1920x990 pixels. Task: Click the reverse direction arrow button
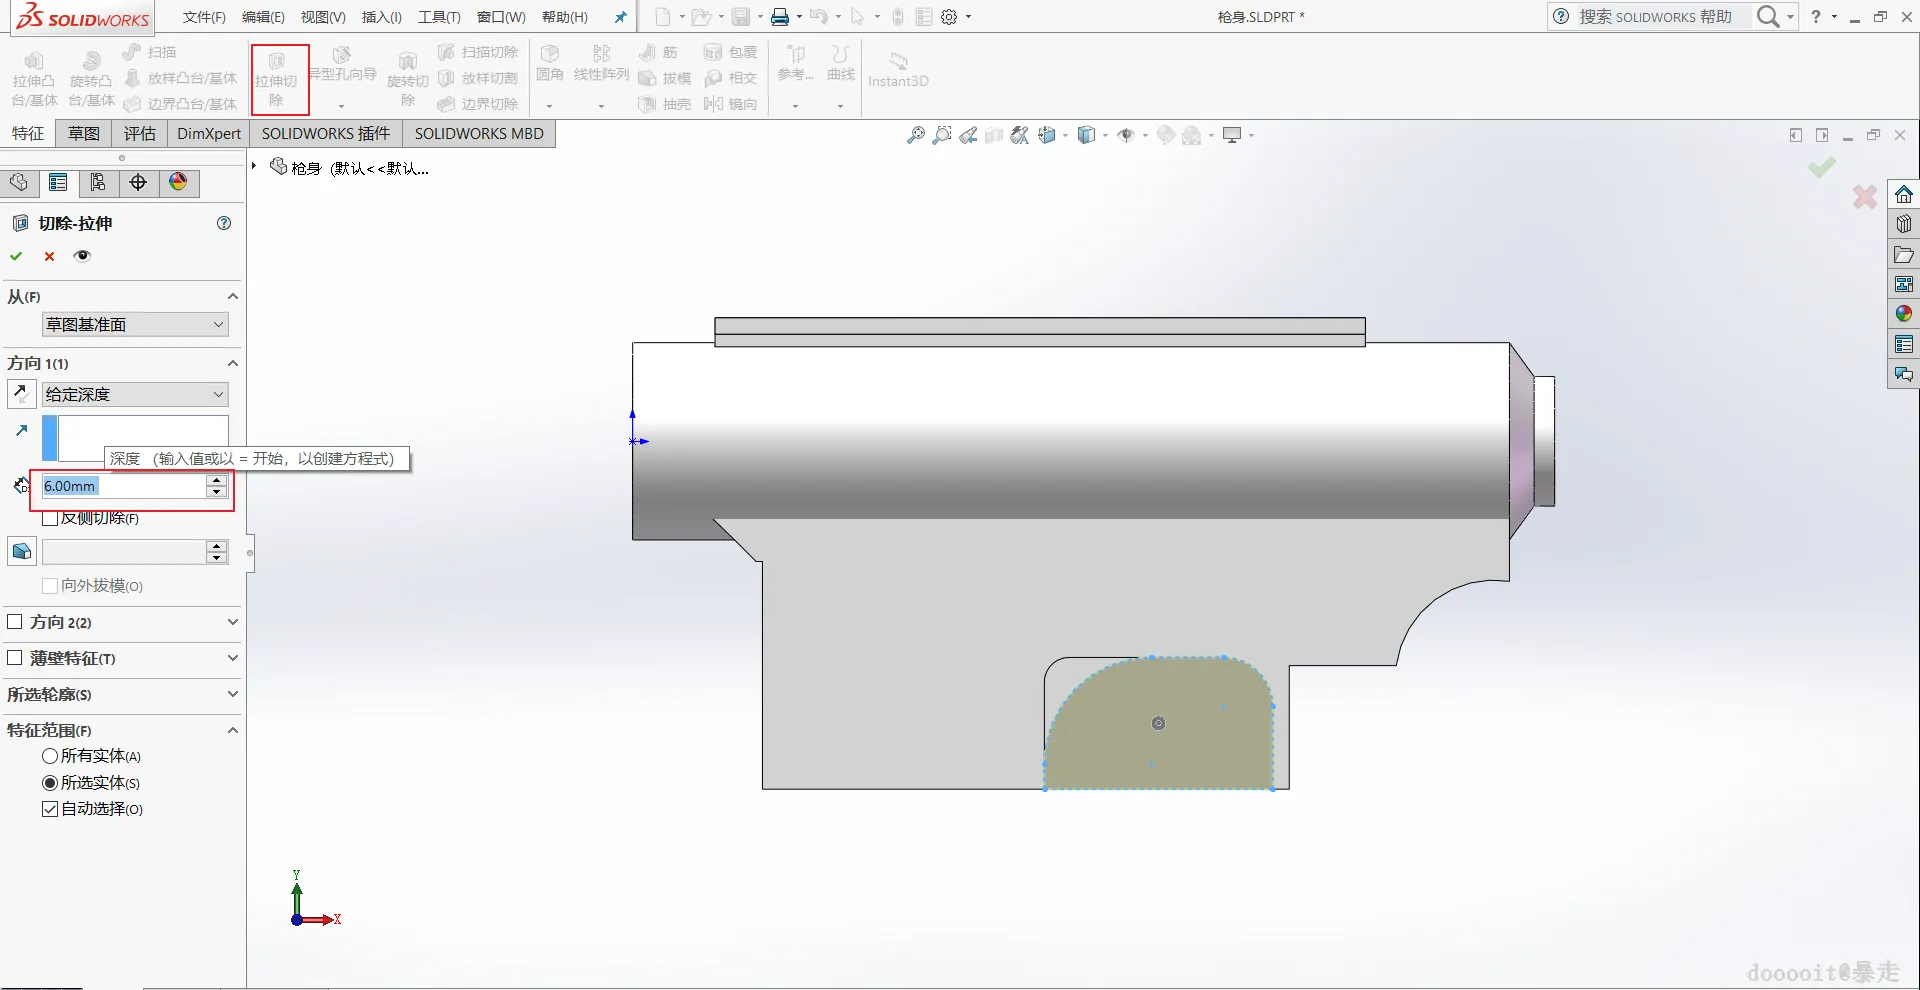tap(21, 394)
